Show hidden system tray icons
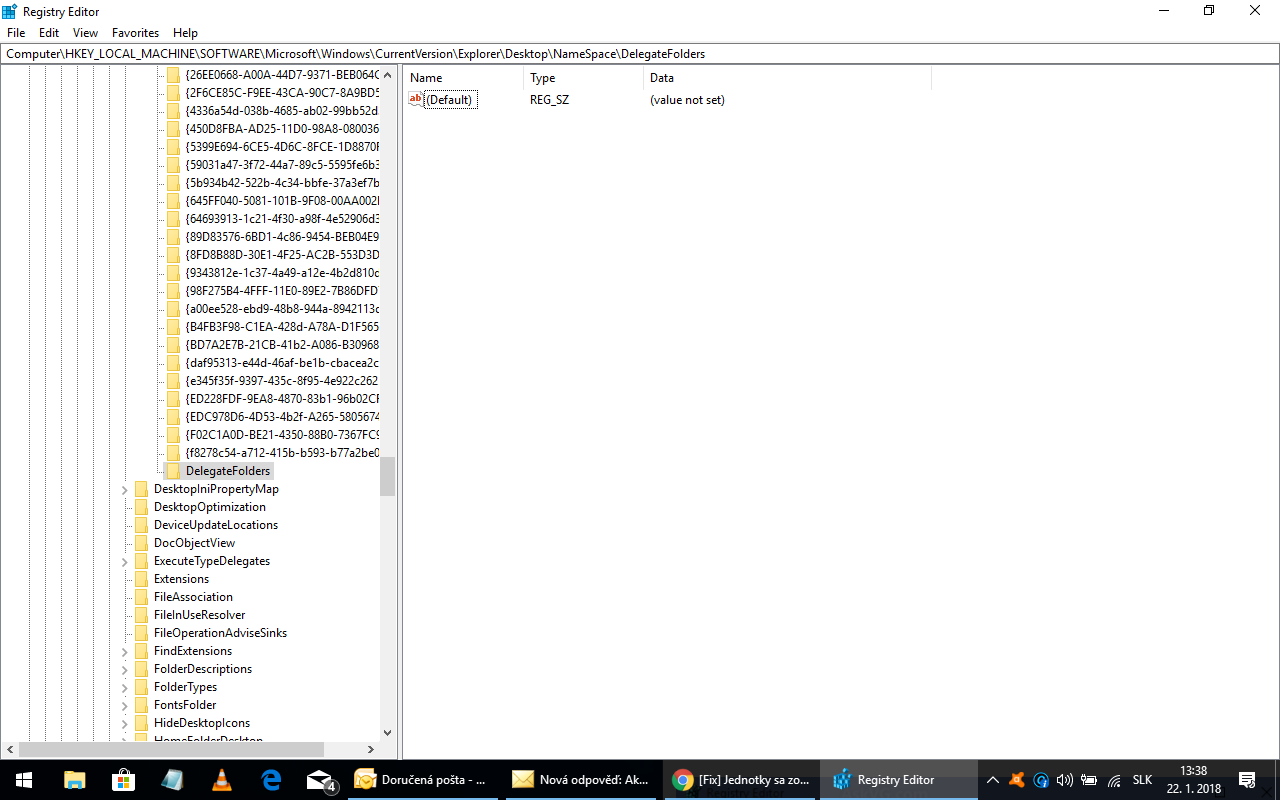 click(x=992, y=780)
